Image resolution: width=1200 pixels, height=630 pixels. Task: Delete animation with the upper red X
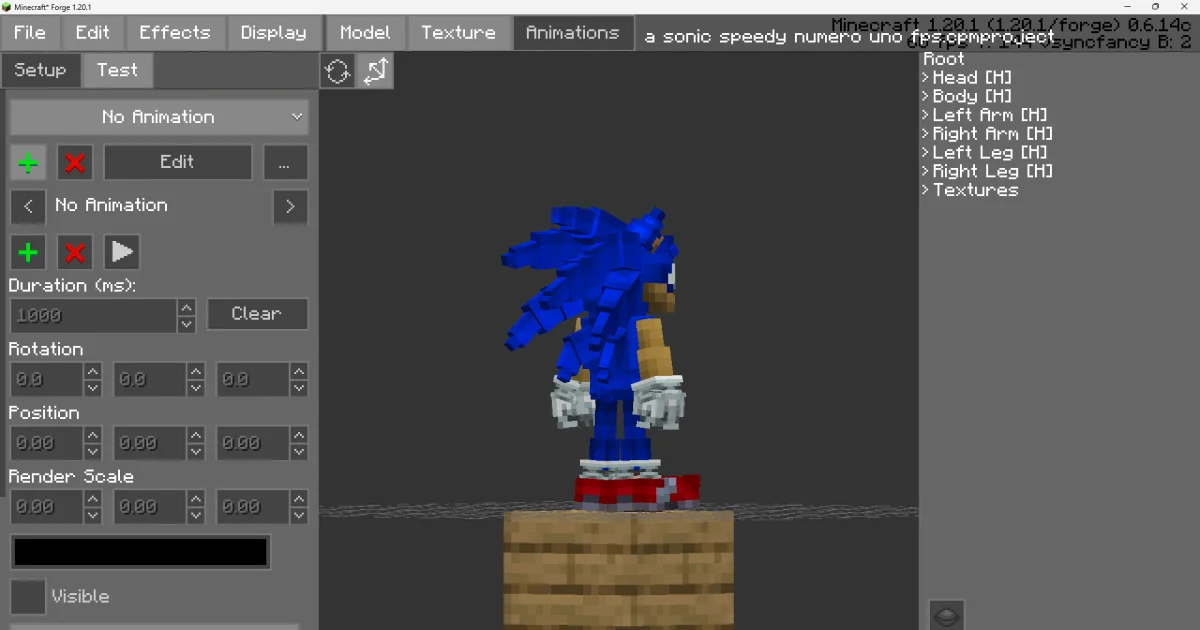pos(75,162)
